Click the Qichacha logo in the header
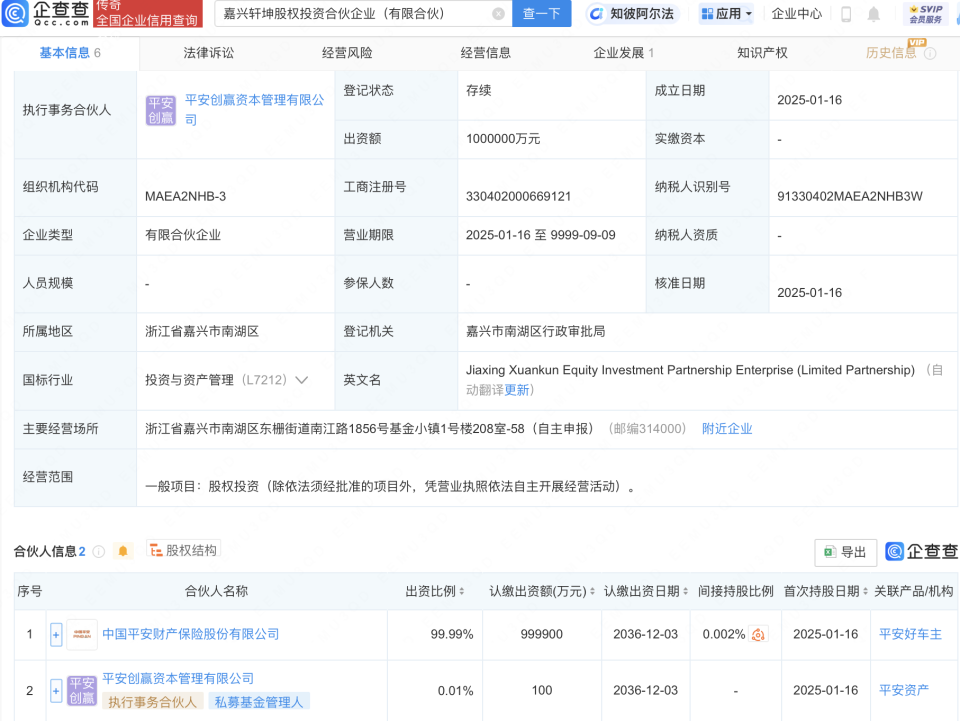This screenshot has height=721, width=960. click(x=47, y=14)
